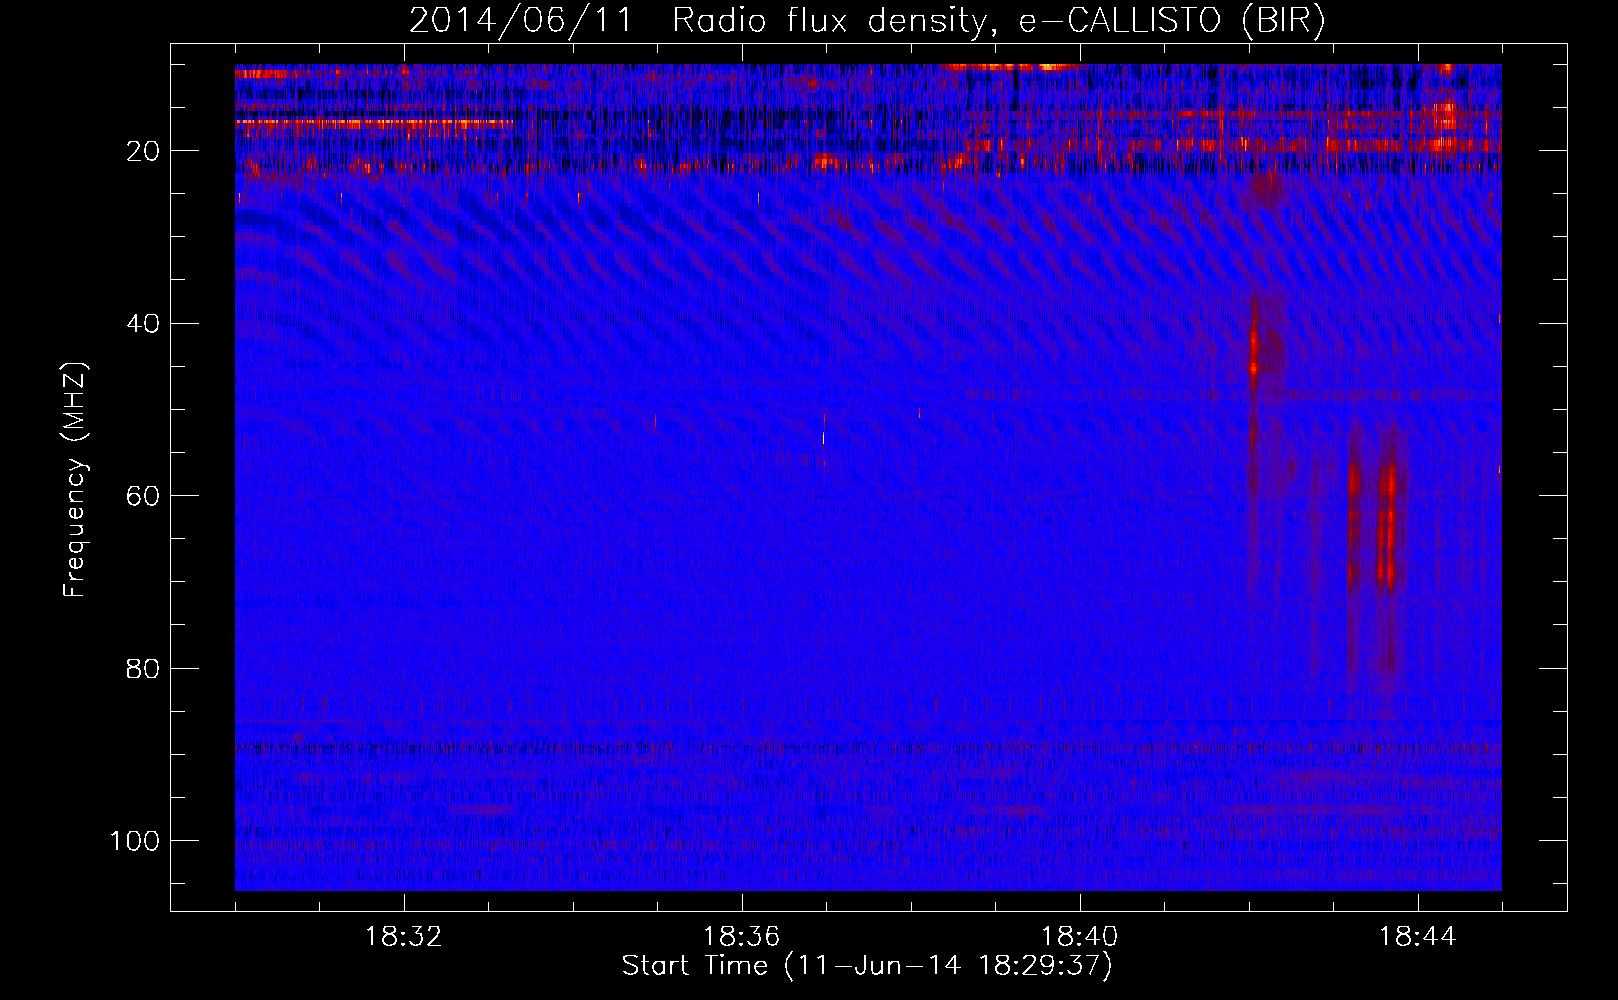Click the 18:32 time tick label
This screenshot has width=1618, height=1000.
[404, 937]
